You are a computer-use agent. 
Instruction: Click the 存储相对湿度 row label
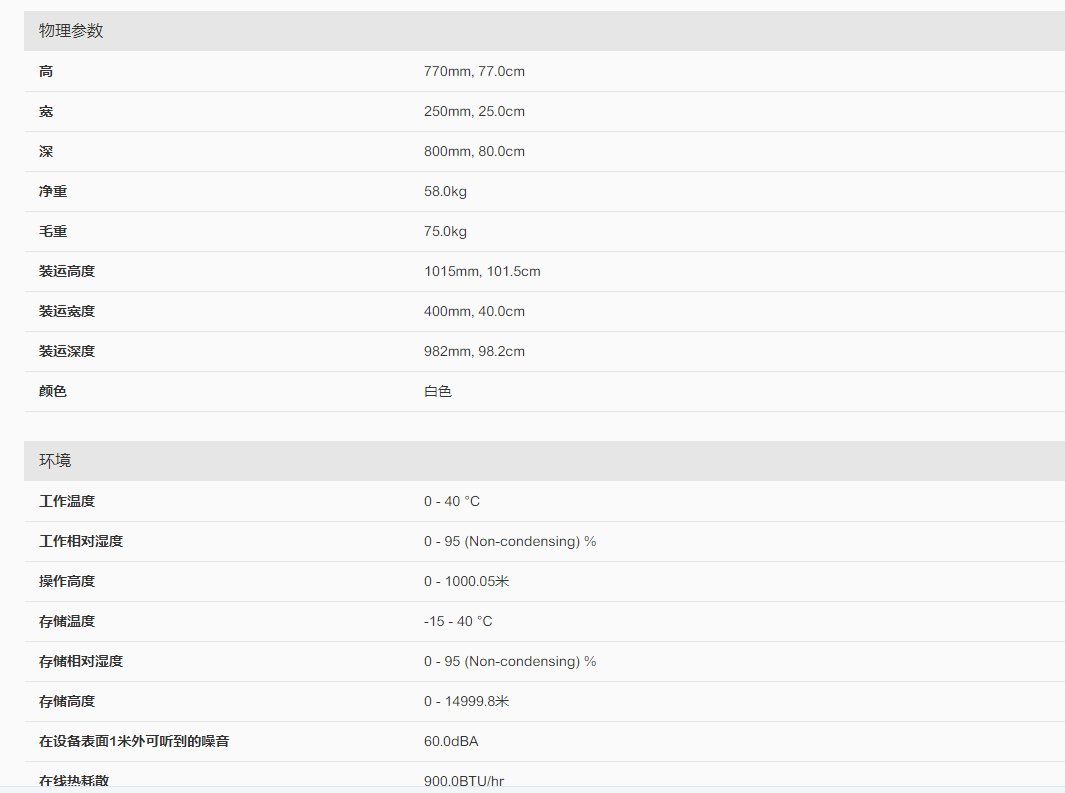coord(81,661)
